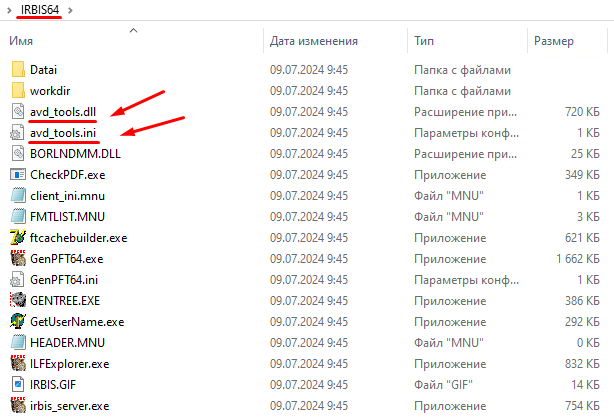The height and width of the screenshot is (417, 614).
Task: Click the CheckPDF.exe application icon
Action: click(x=18, y=175)
